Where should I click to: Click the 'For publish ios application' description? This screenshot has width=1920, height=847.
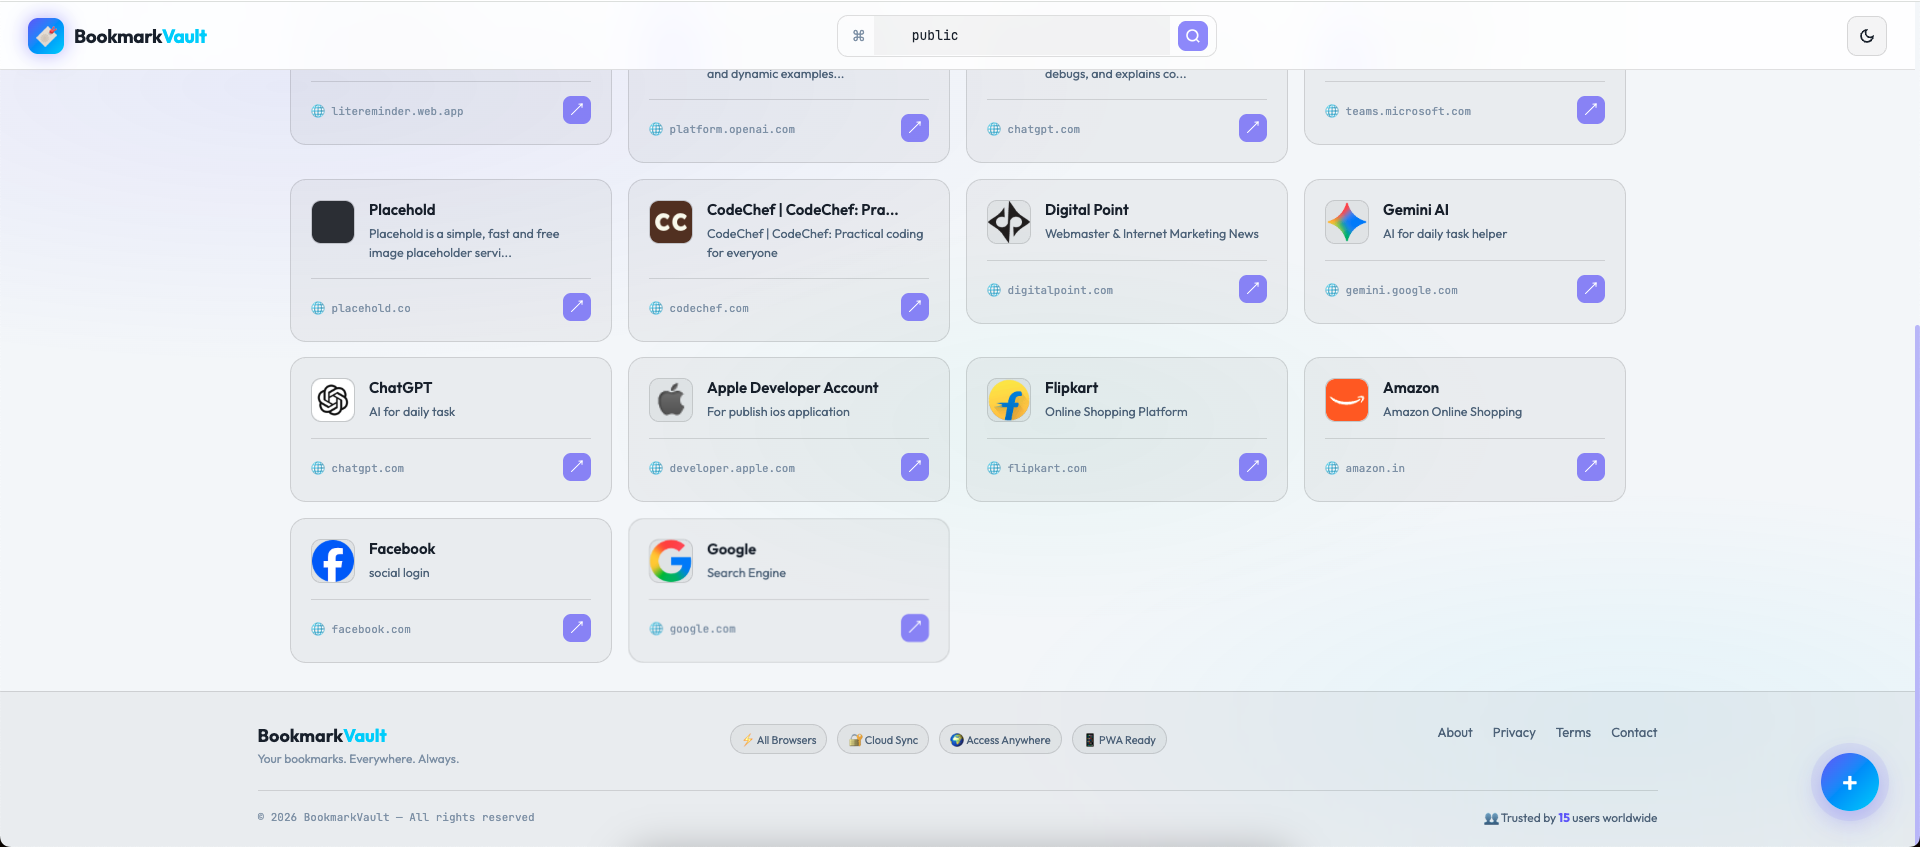coord(778,412)
